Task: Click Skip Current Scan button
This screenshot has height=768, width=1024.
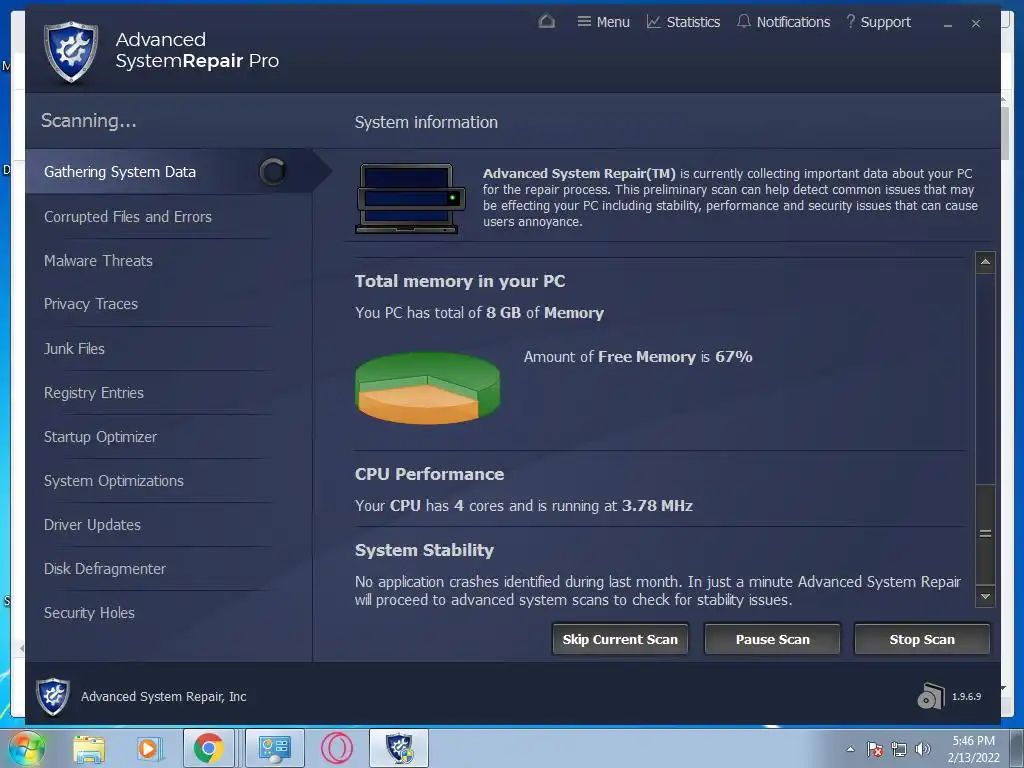Action: pyautogui.click(x=620, y=639)
